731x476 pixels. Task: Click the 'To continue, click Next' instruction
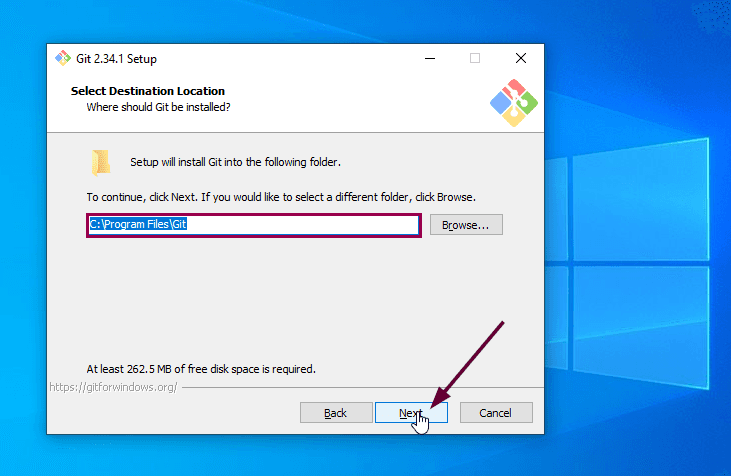[x=281, y=197]
